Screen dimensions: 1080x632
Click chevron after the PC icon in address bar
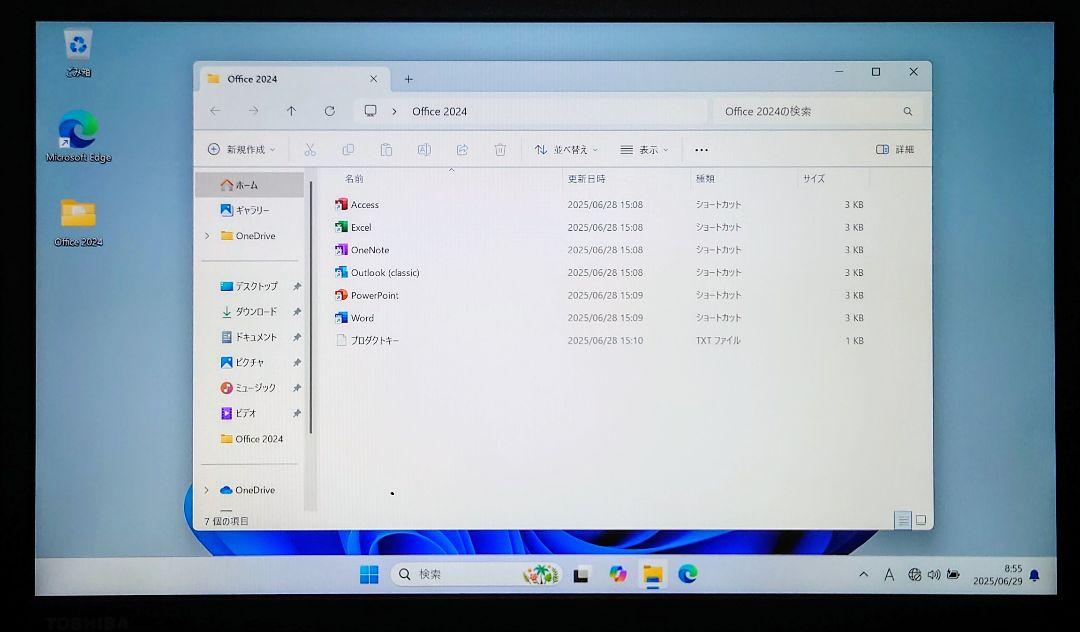[x=394, y=112]
